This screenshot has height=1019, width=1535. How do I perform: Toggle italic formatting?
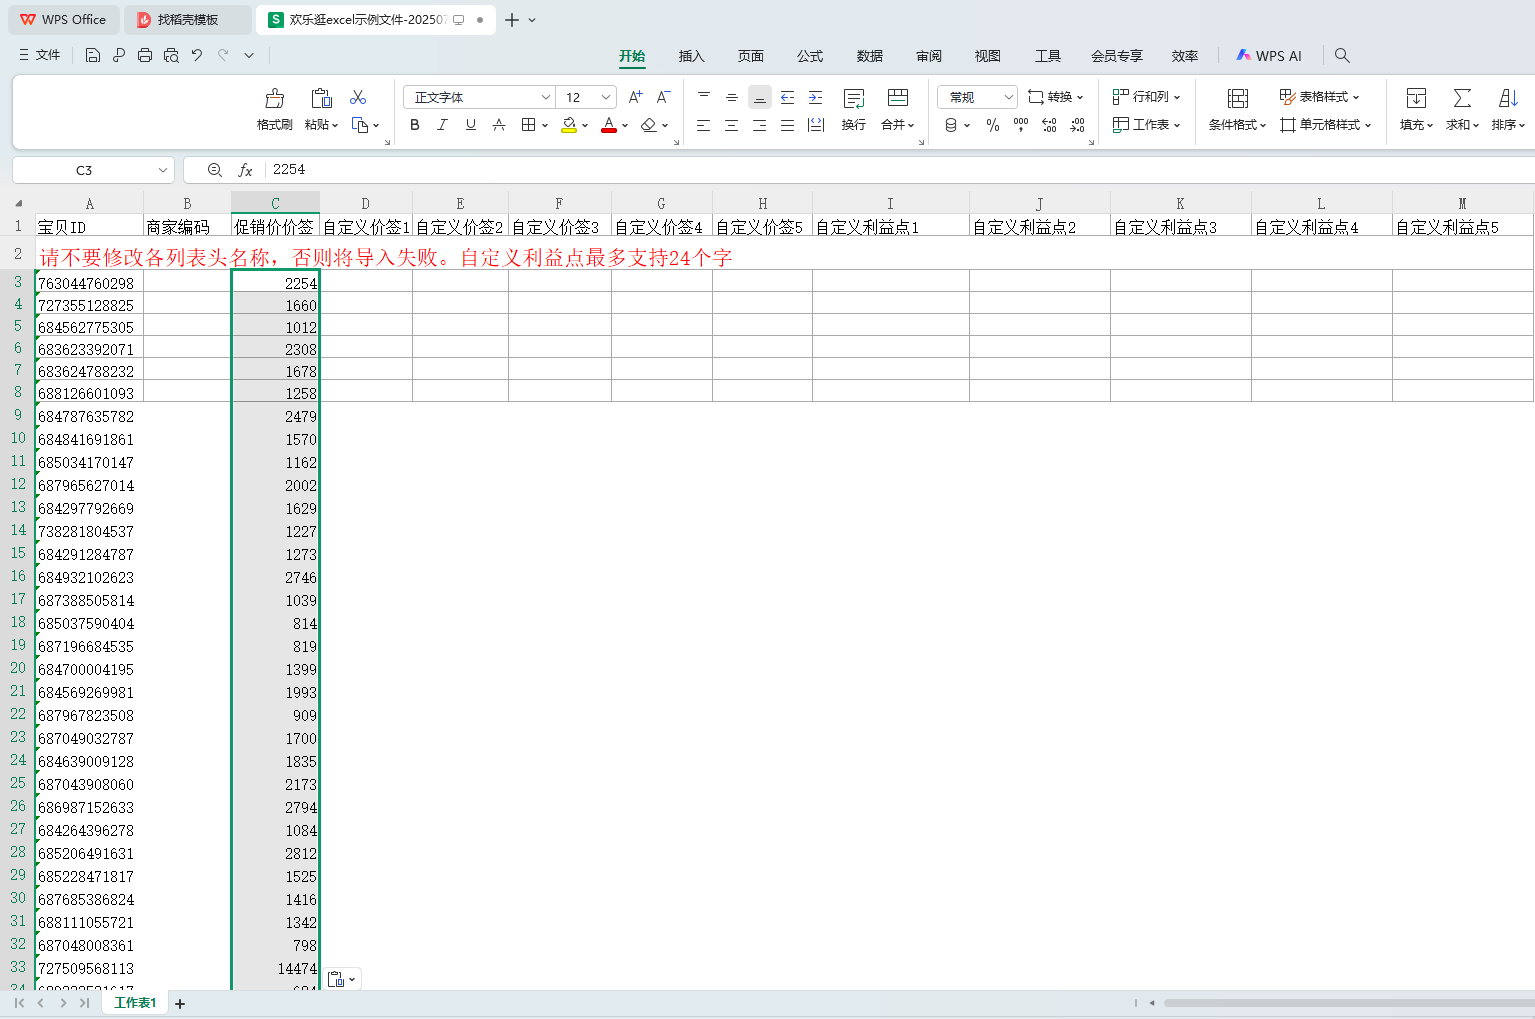point(442,125)
